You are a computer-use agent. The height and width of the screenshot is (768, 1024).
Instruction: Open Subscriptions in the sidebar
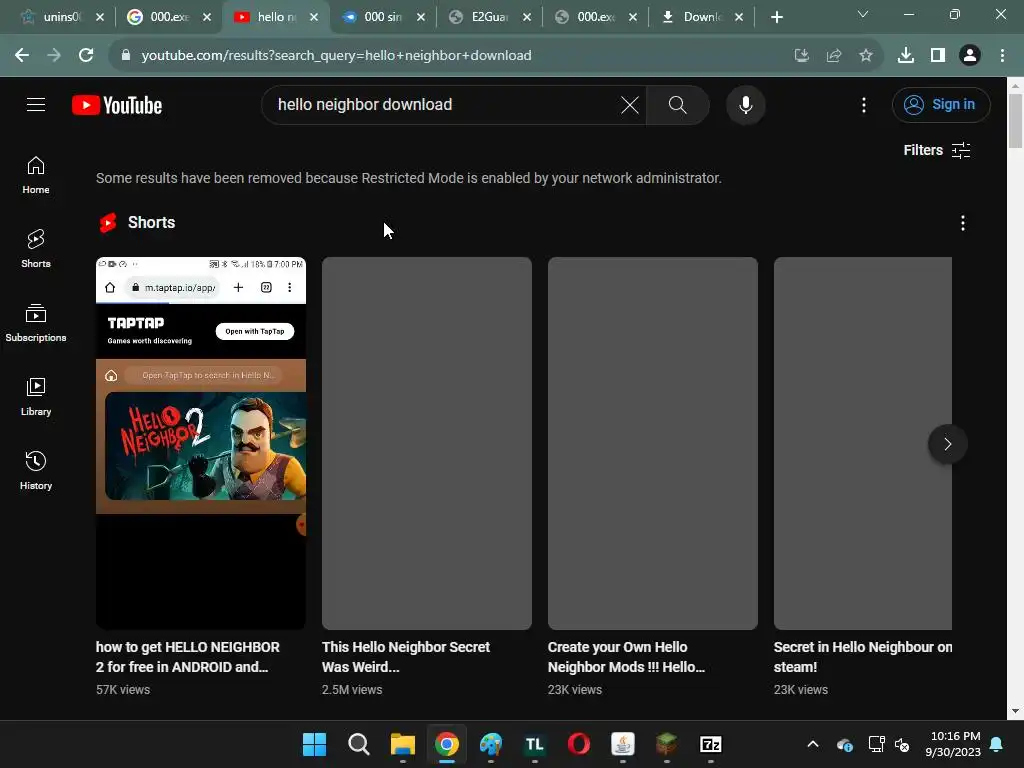[36, 323]
